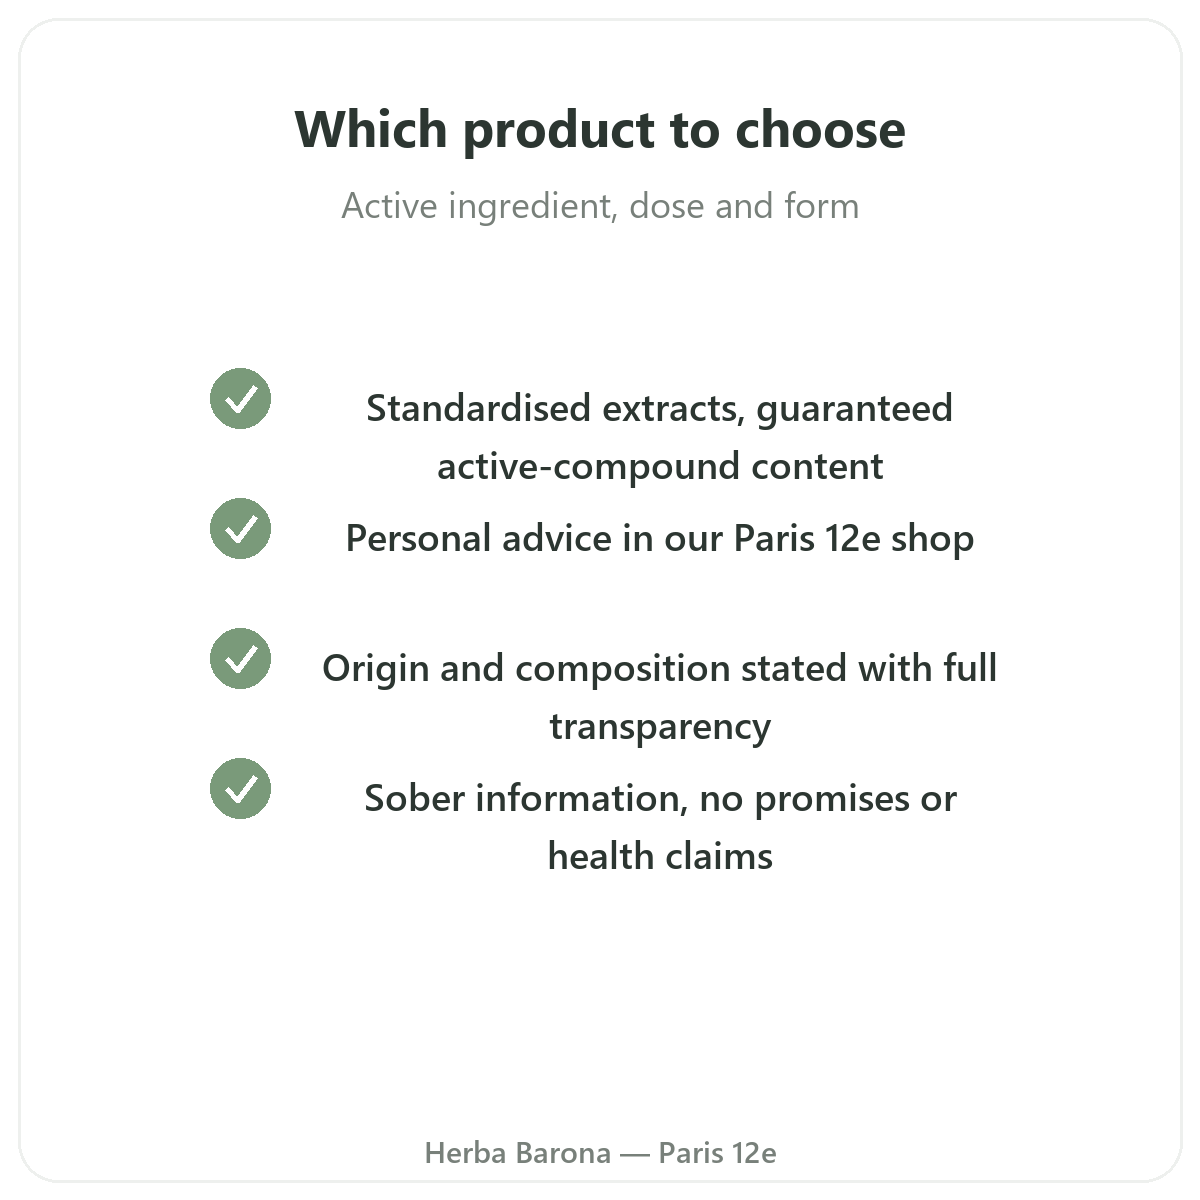
Task: Select the 'Which product to choose' heading
Action: (600, 130)
